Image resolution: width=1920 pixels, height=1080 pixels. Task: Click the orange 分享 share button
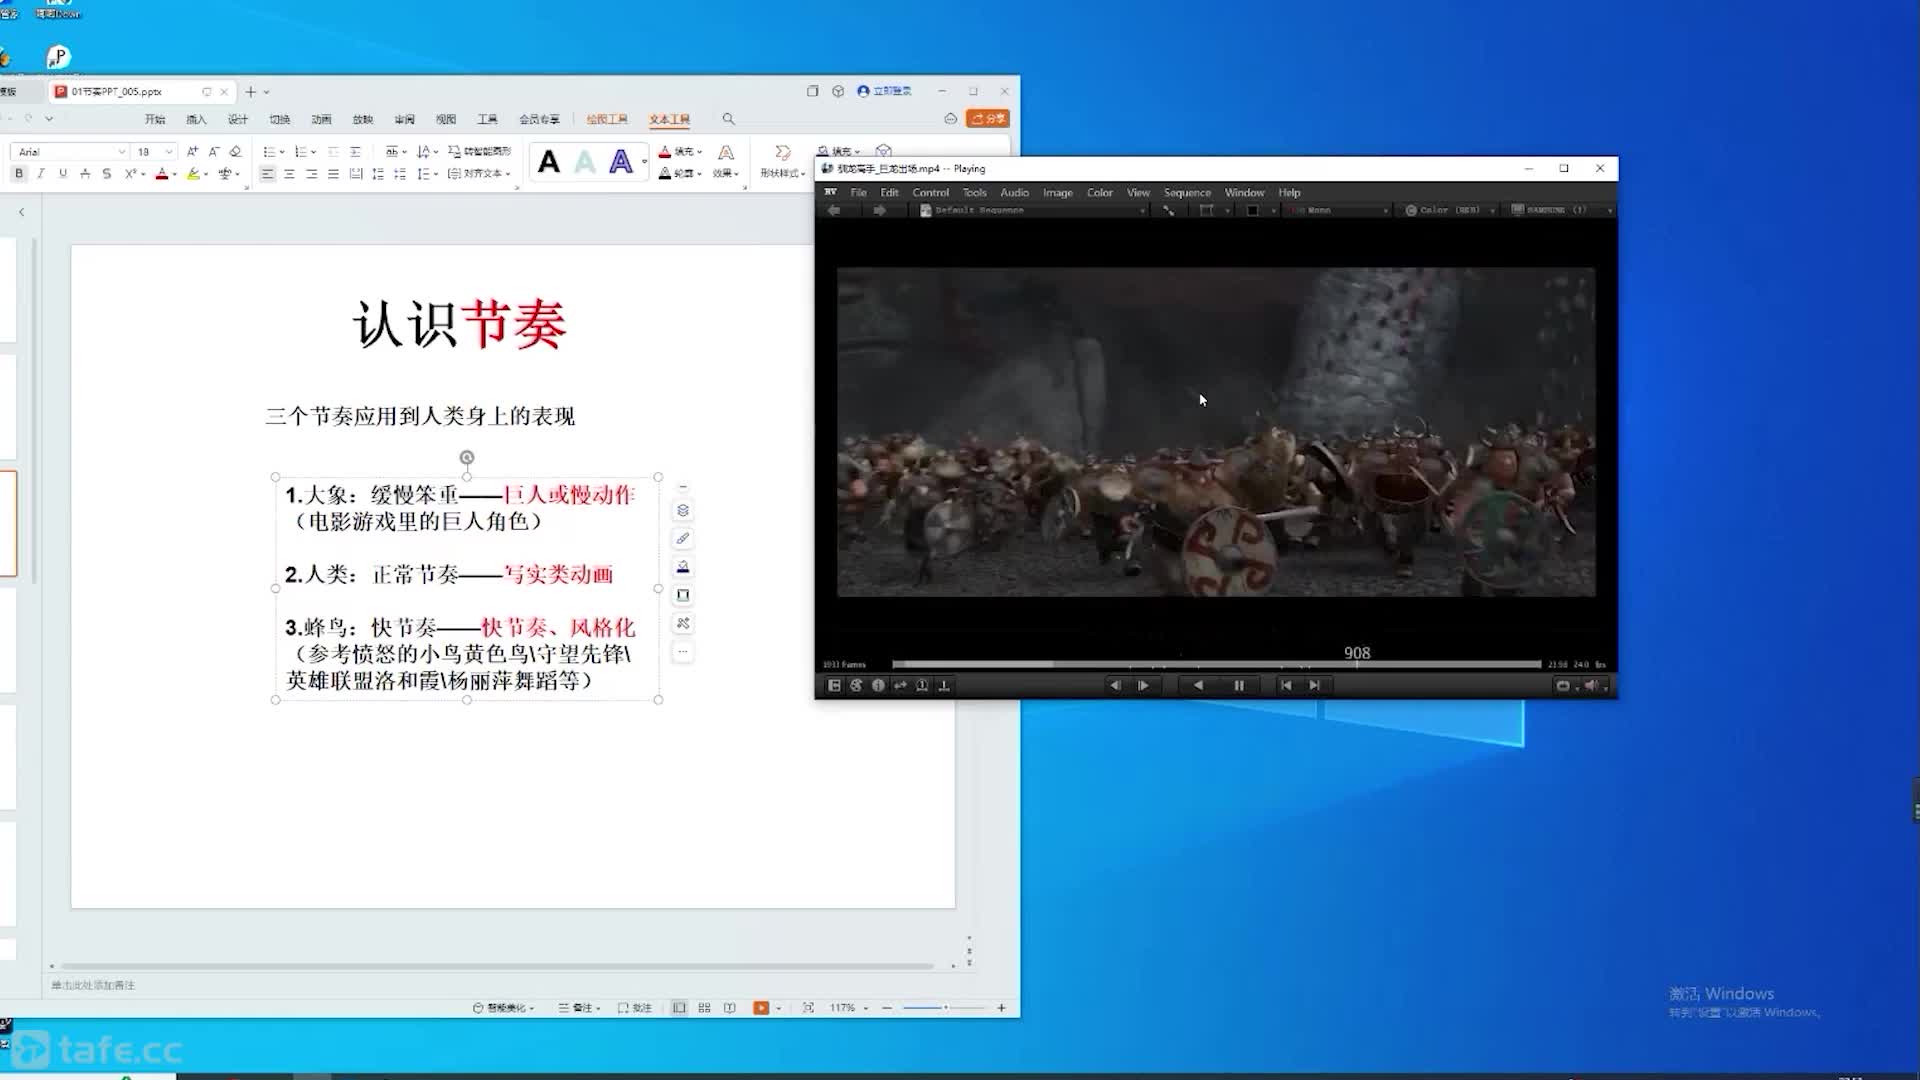point(988,119)
